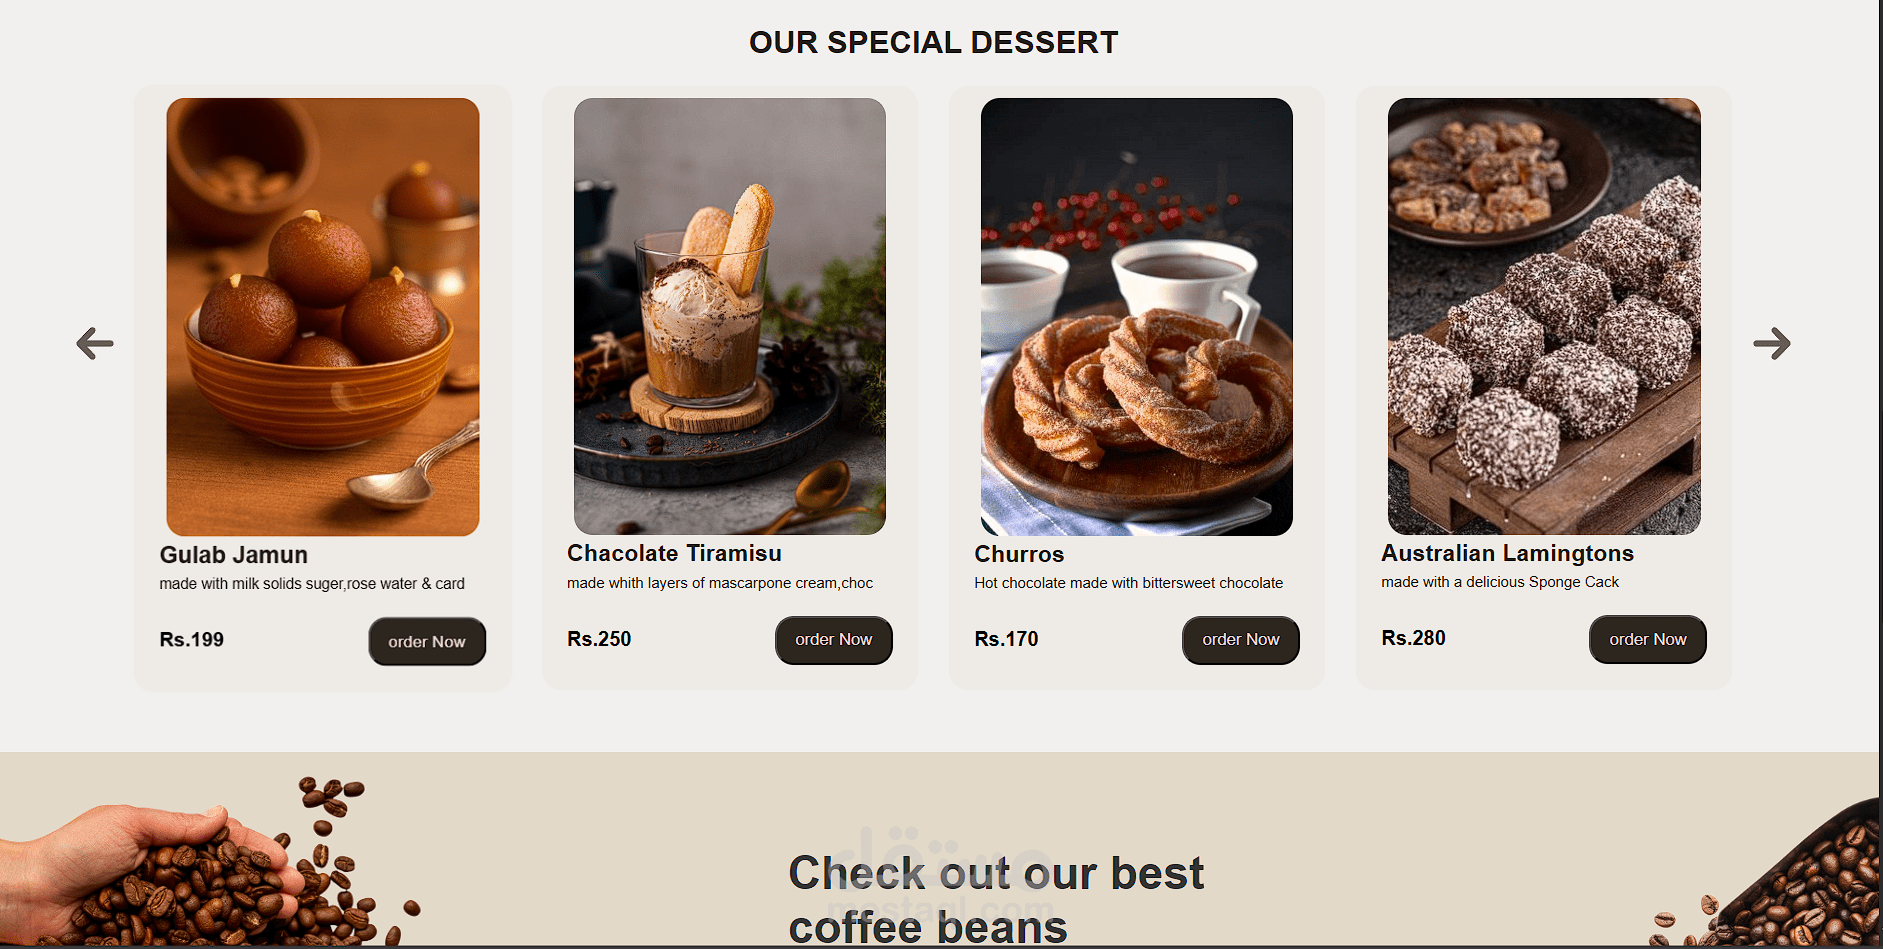This screenshot has height=949, width=1883.
Task: Order the Gulab Jamun dessert
Action: pyautogui.click(x=427, y=641)
